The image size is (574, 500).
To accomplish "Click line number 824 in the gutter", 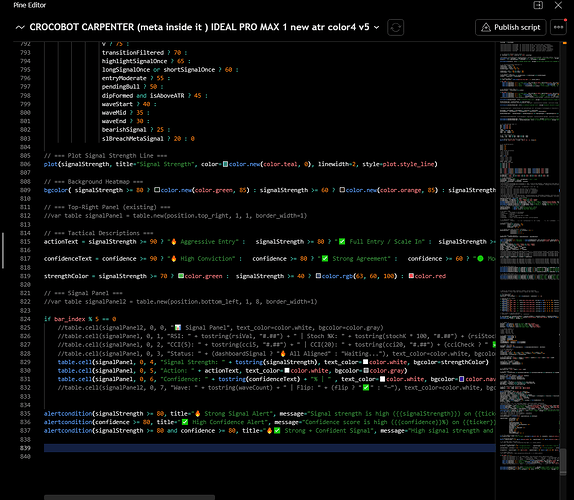I will point(25,319).
